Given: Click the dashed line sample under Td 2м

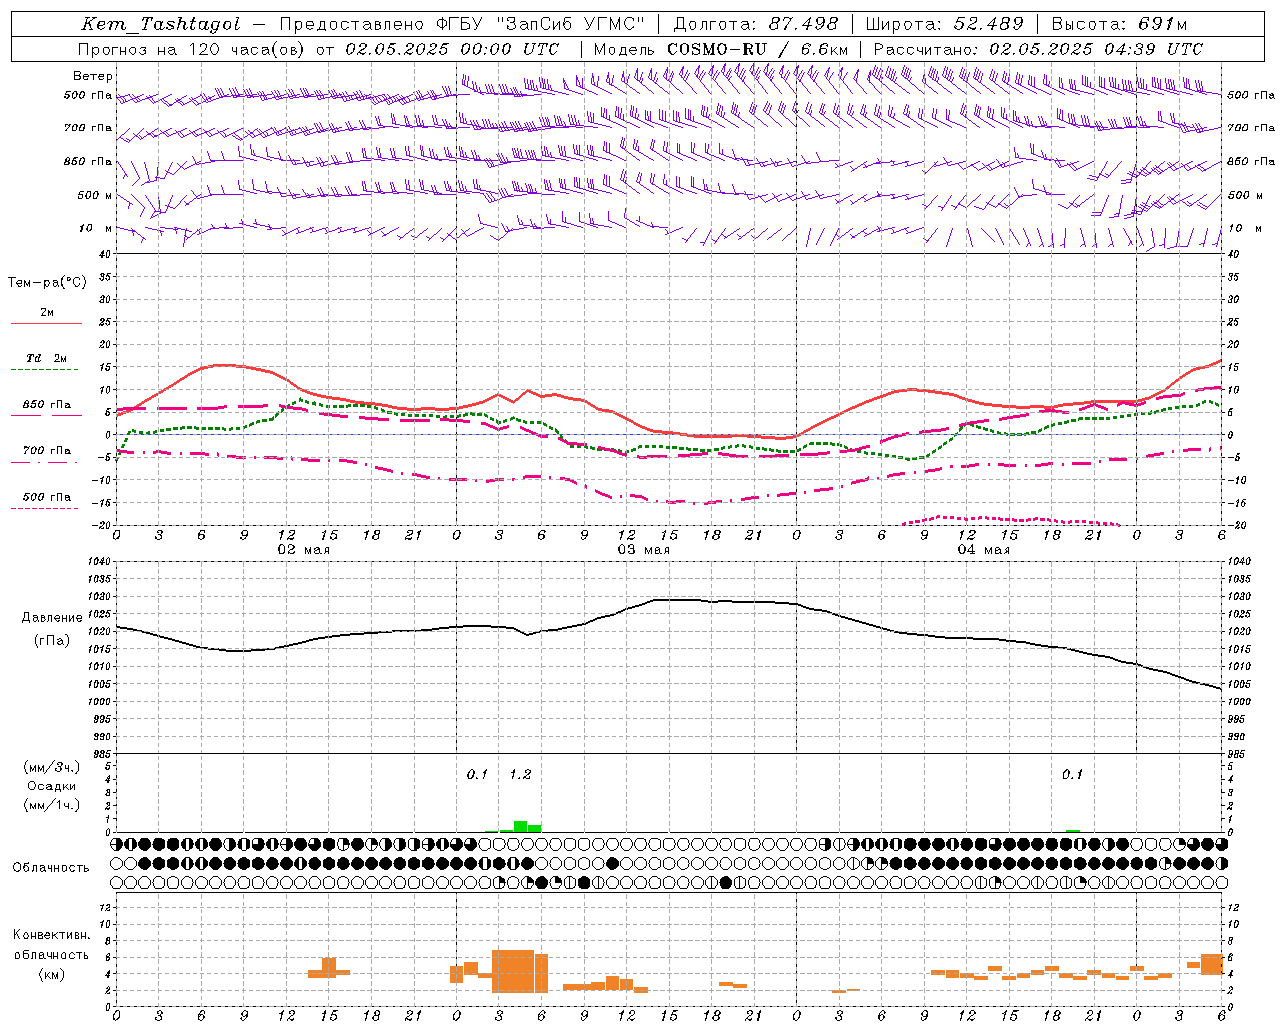Looking at the screenshot, I should (44, 370).
